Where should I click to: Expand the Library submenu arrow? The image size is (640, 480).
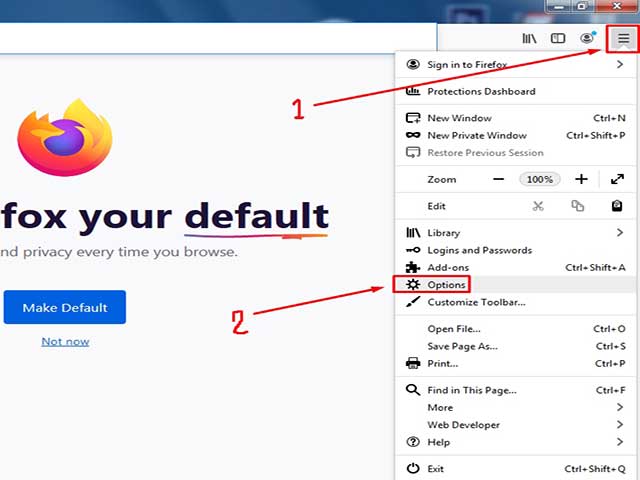pos(620,233)
